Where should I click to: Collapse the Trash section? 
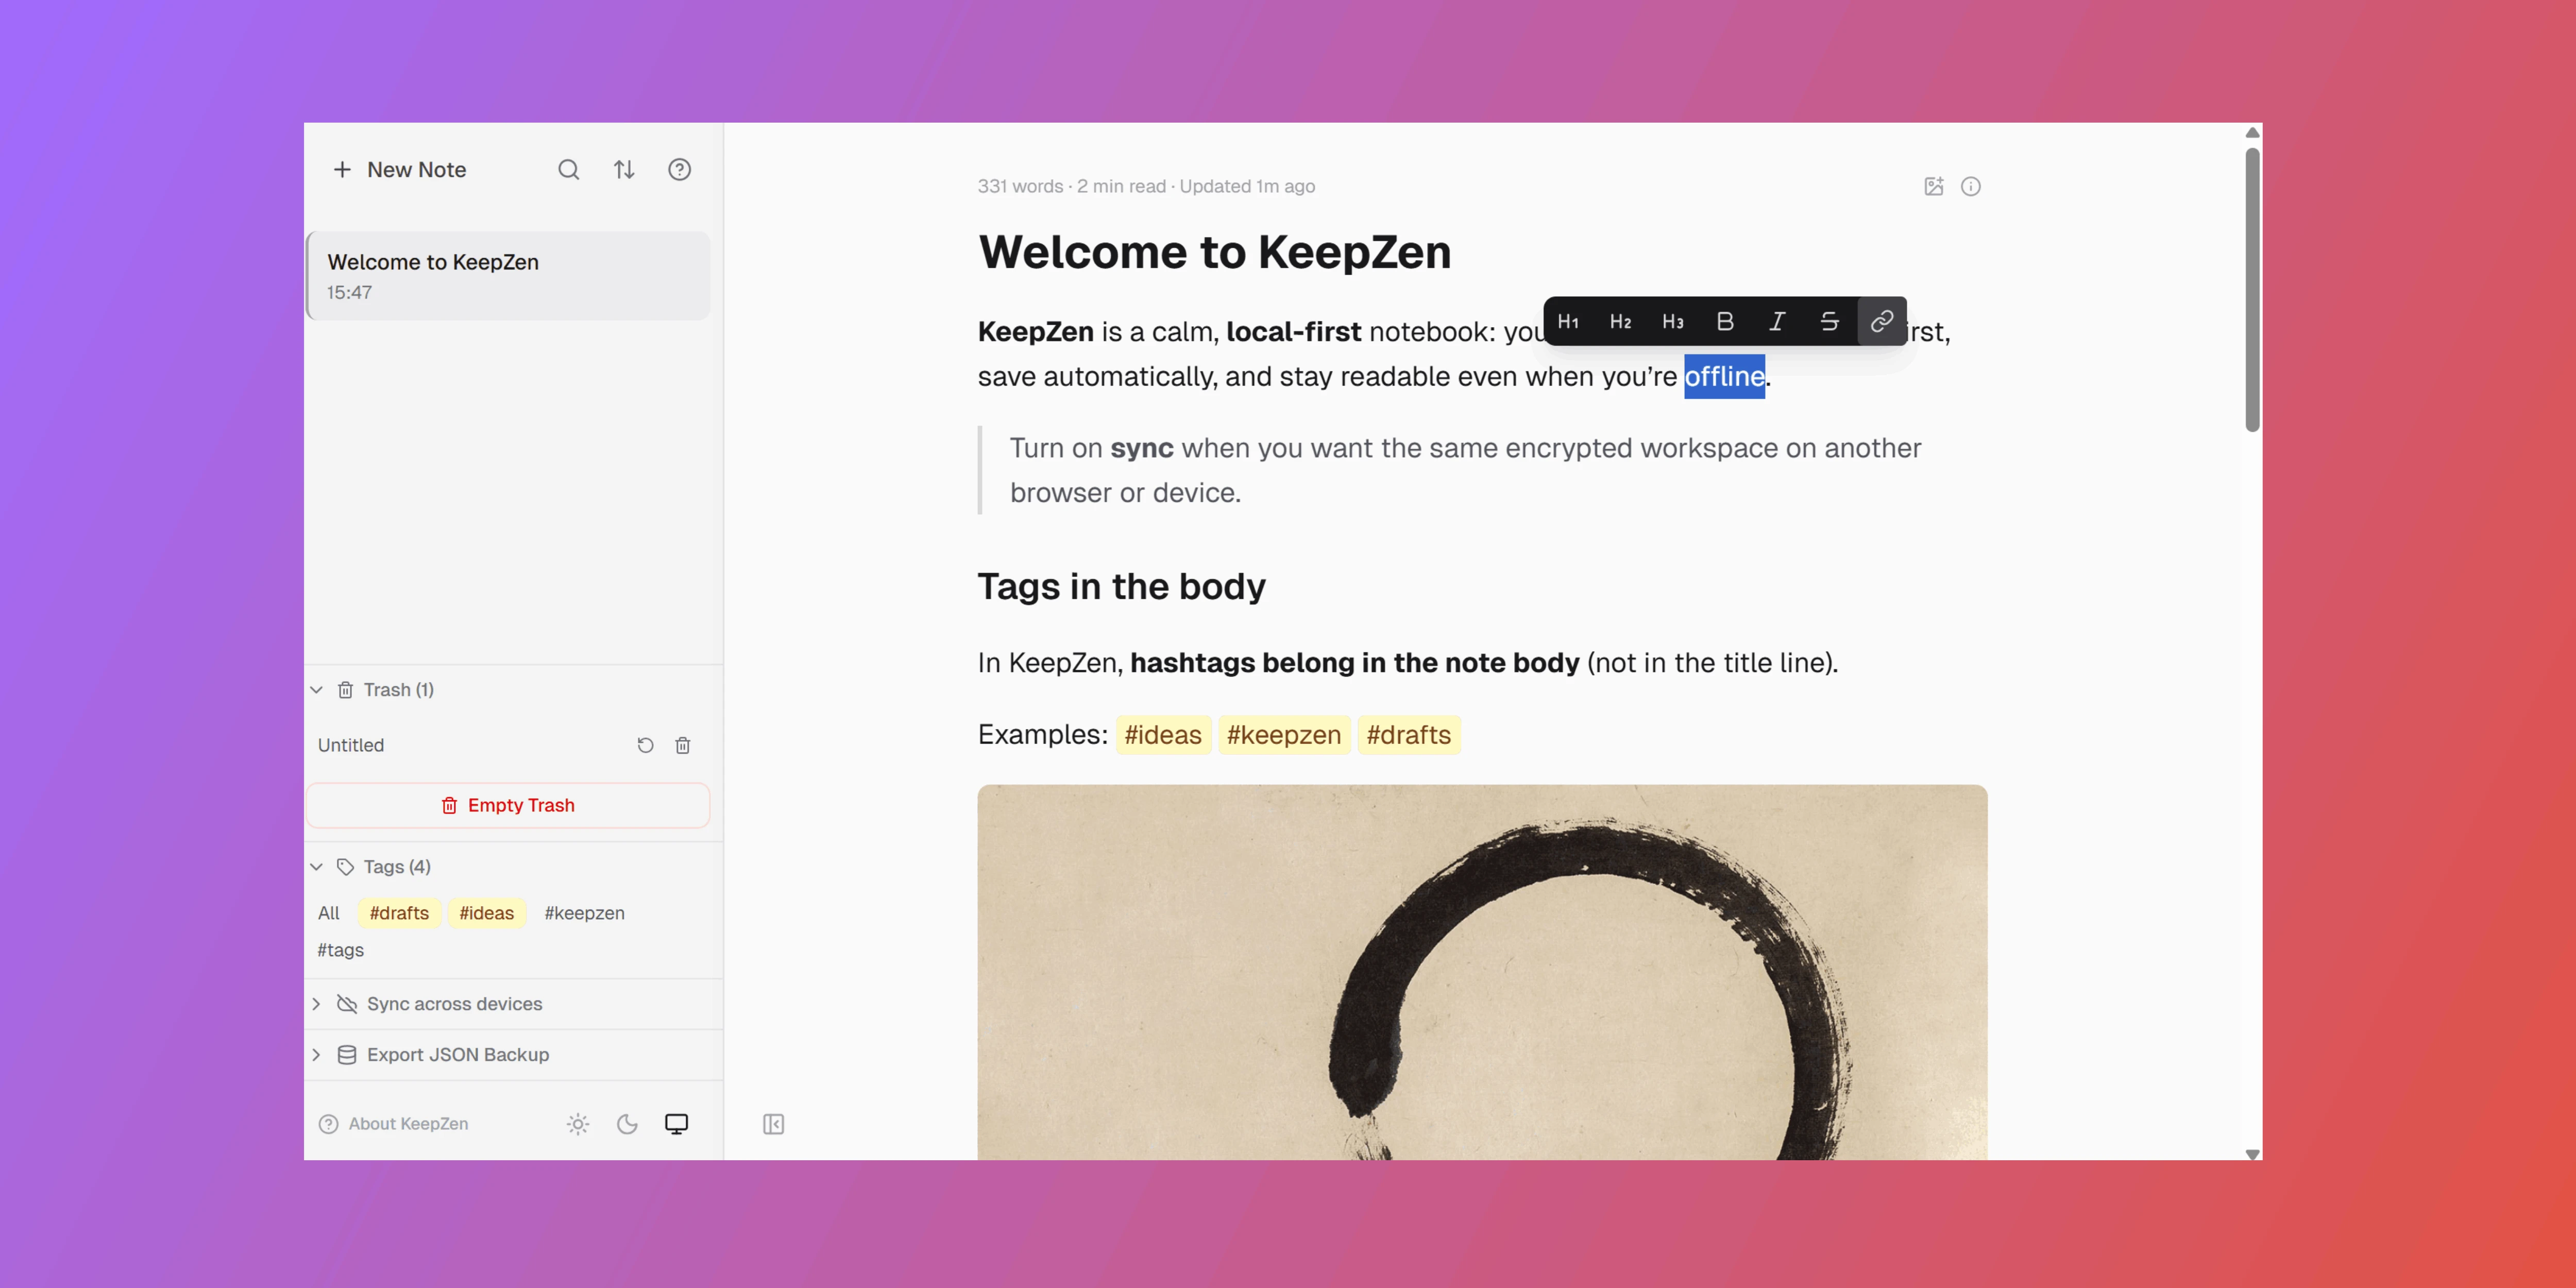(x=317, y=690)
